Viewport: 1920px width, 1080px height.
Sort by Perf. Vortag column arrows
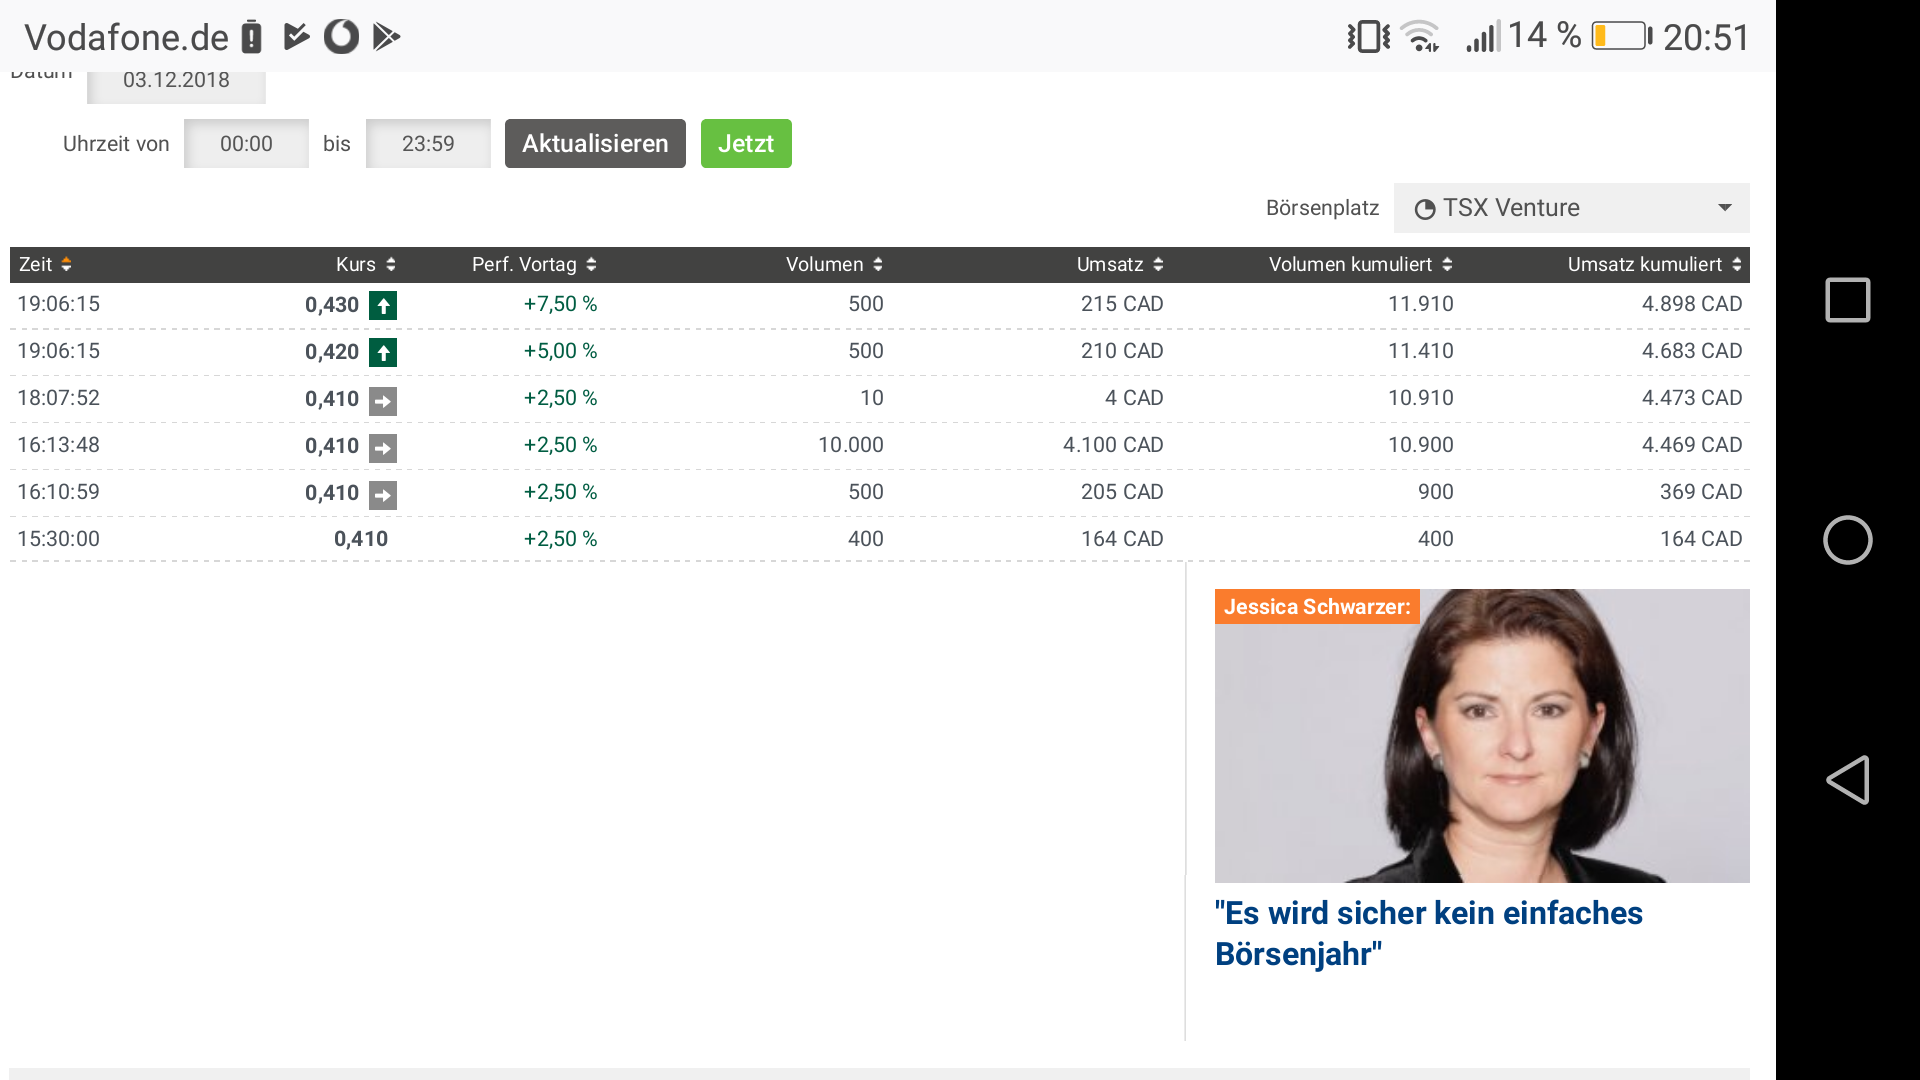click(x=591, y=264)
